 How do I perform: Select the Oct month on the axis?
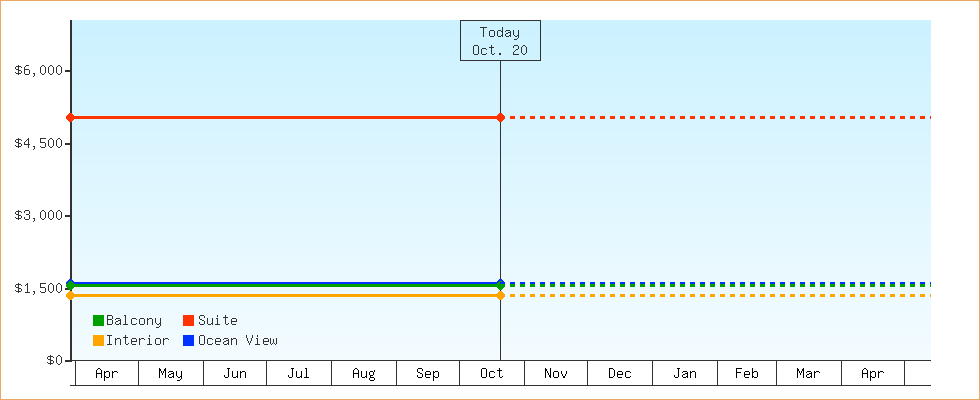(x=492, y=374)
